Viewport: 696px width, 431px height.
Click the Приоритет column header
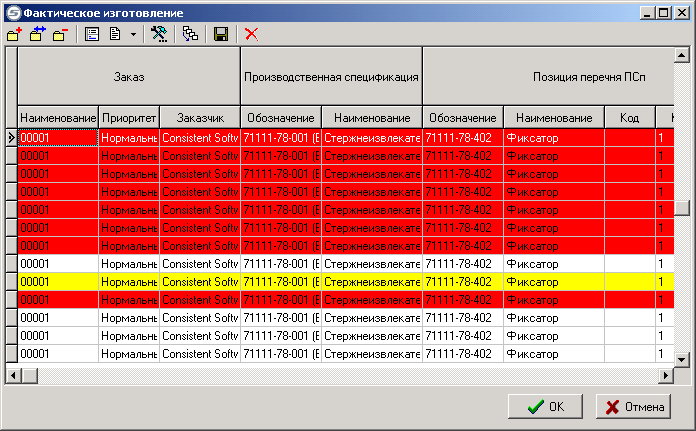(x=128, y=118)
